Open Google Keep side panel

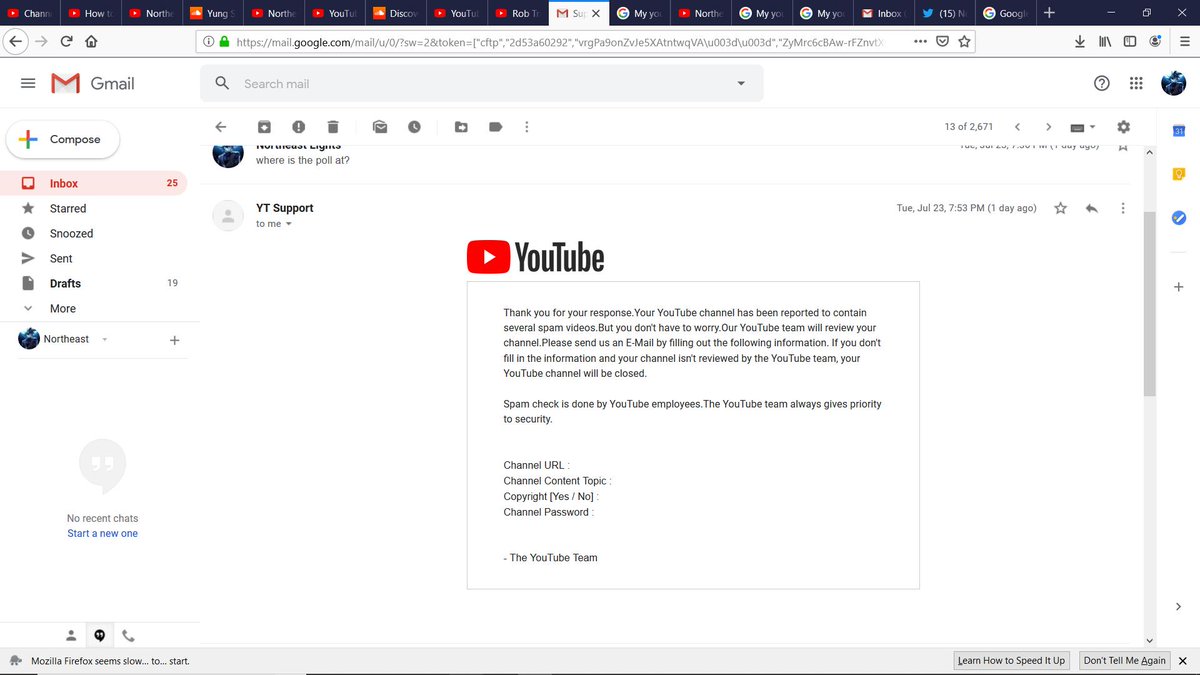(x=1178, y=175)
